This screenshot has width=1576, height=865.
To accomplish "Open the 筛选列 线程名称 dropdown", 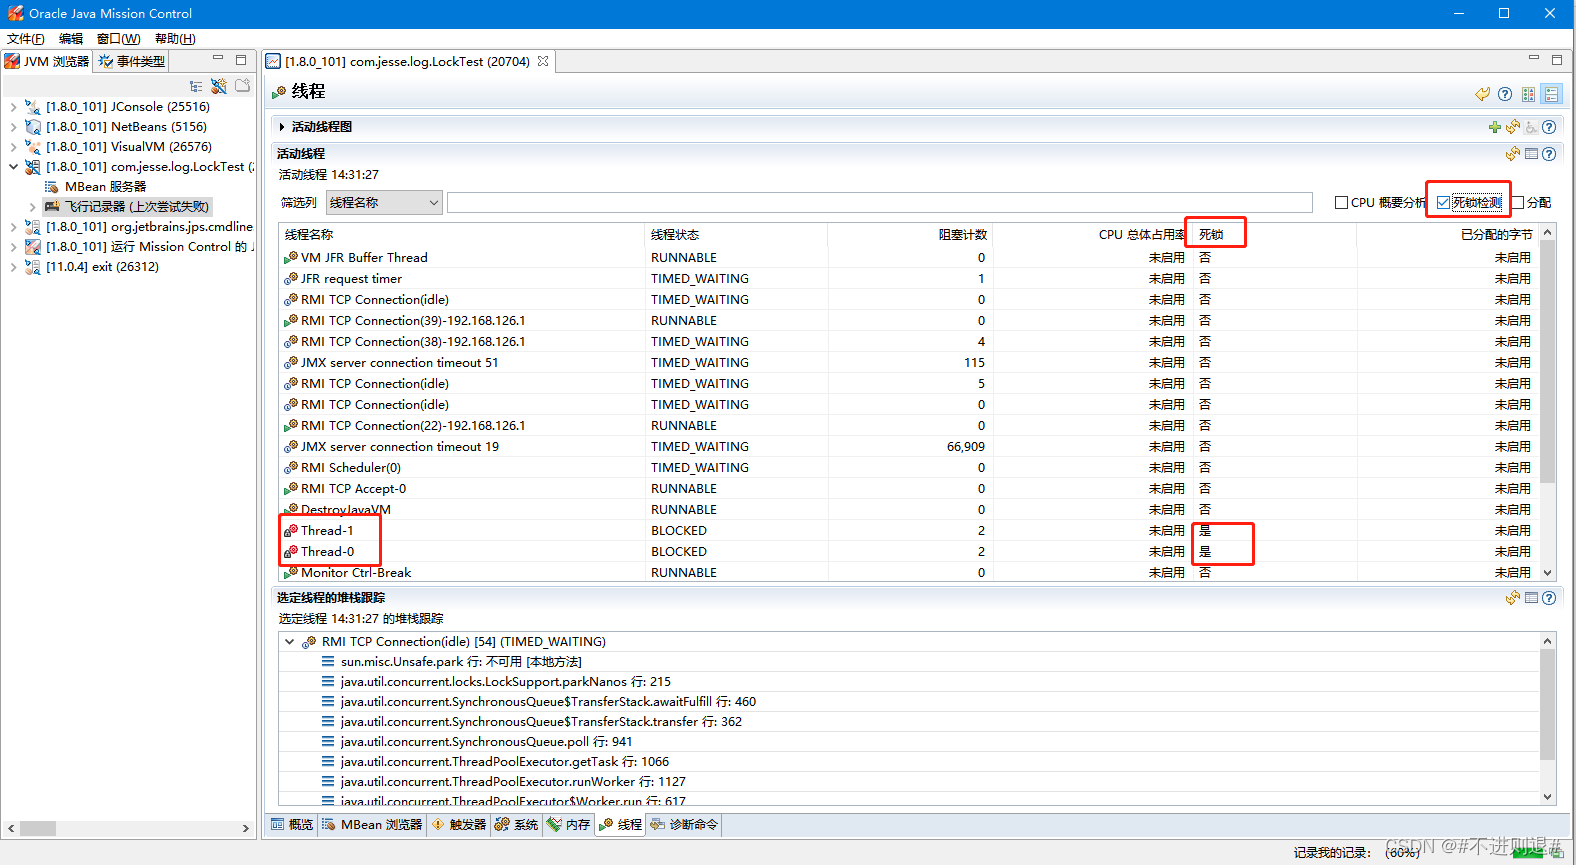I will tap(384, 203).
